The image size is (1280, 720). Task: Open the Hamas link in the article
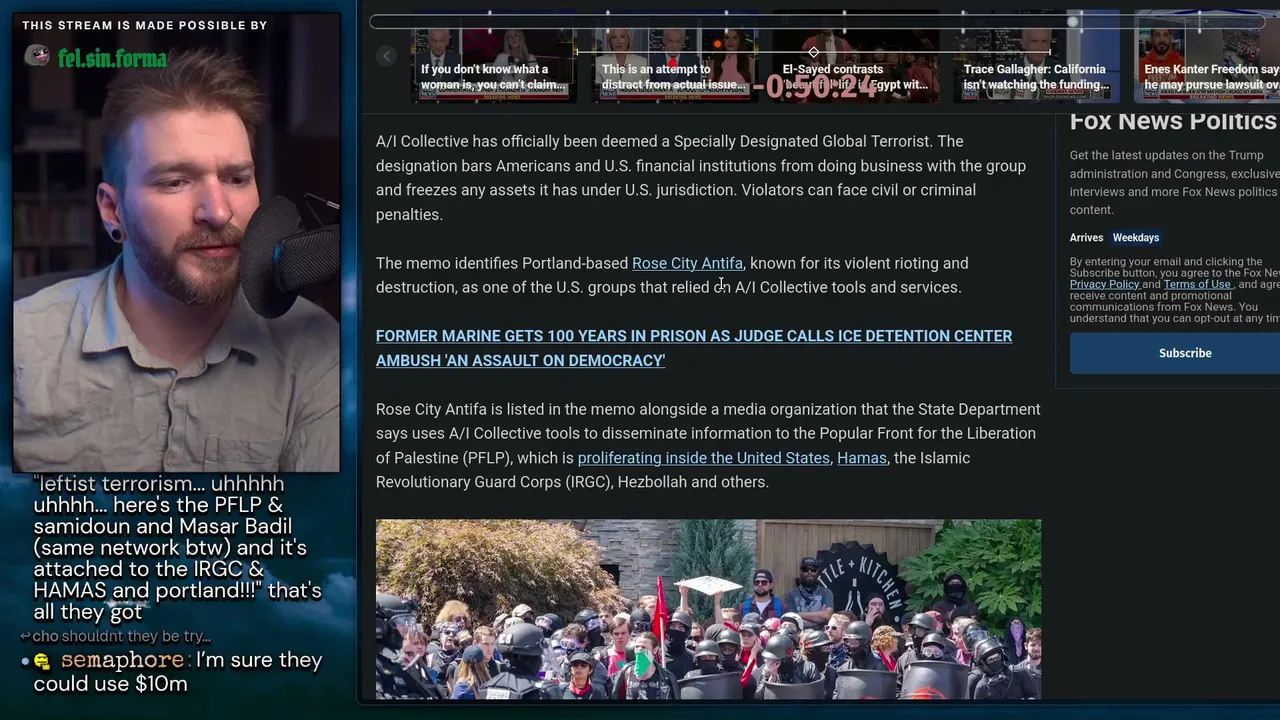pyautogui.click(x=862, y=458)
